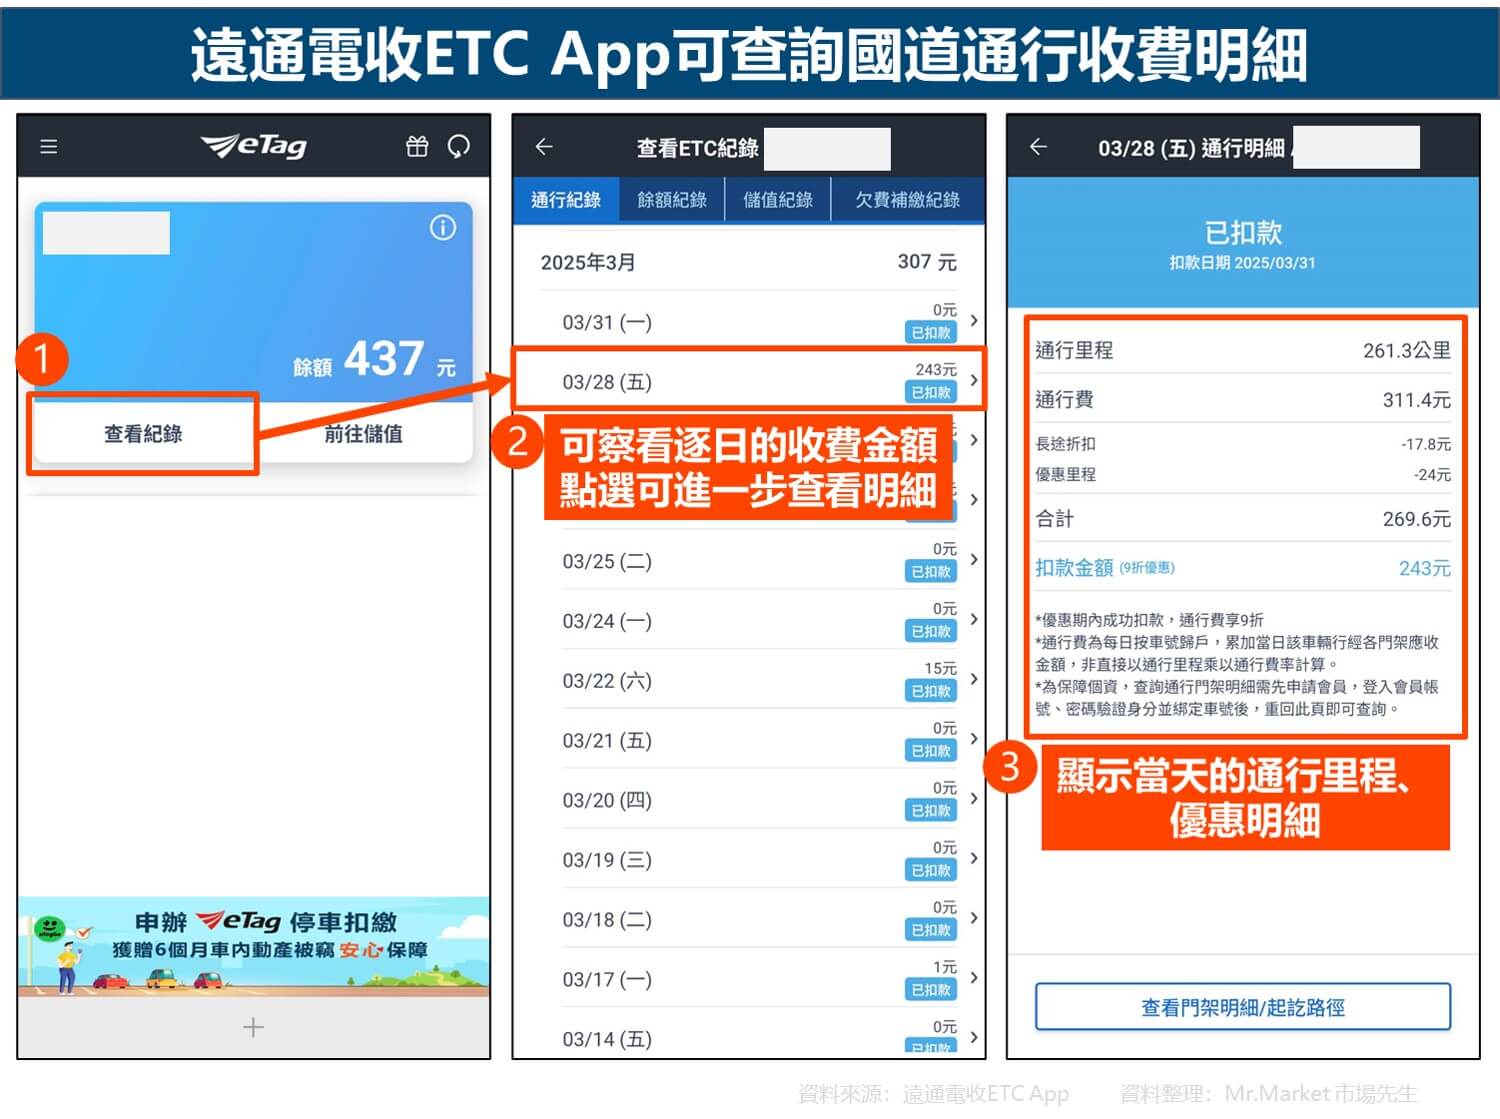Viewport: 1500px width, 1119px height.
Task: Click 通行里程 261.3公里 value
Action: pyautogui.click(x=1406, y=350)
